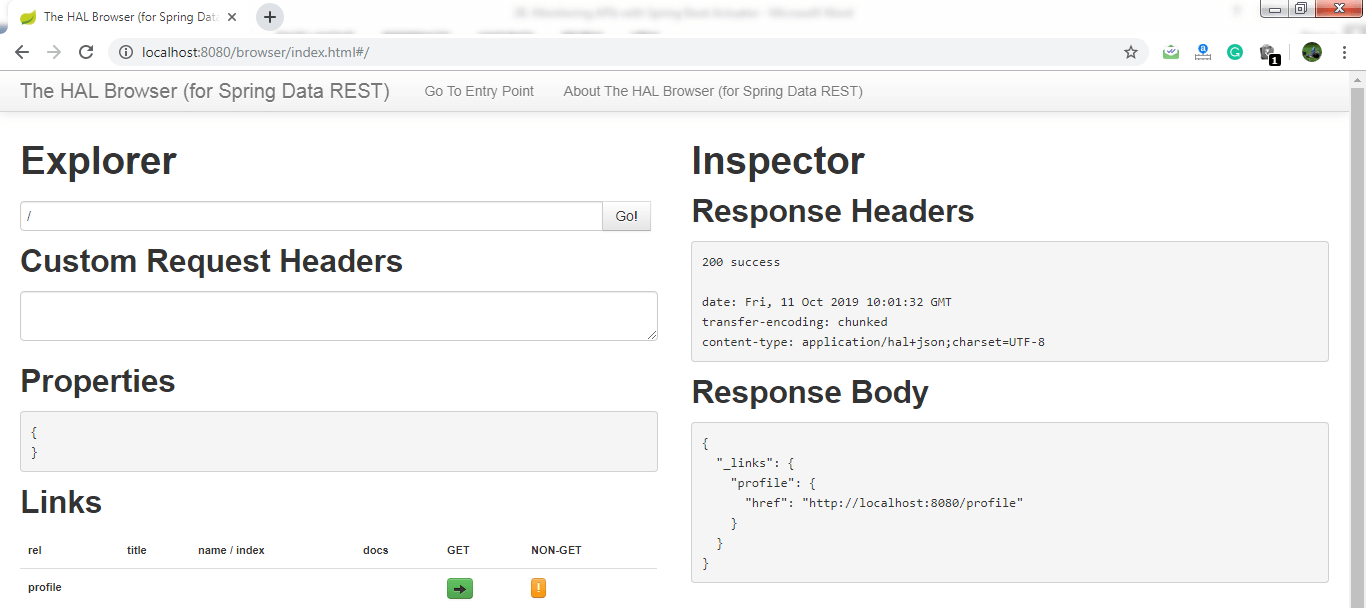Open About The HAL Browser page

pyautogui.click(x=712, y=91)
